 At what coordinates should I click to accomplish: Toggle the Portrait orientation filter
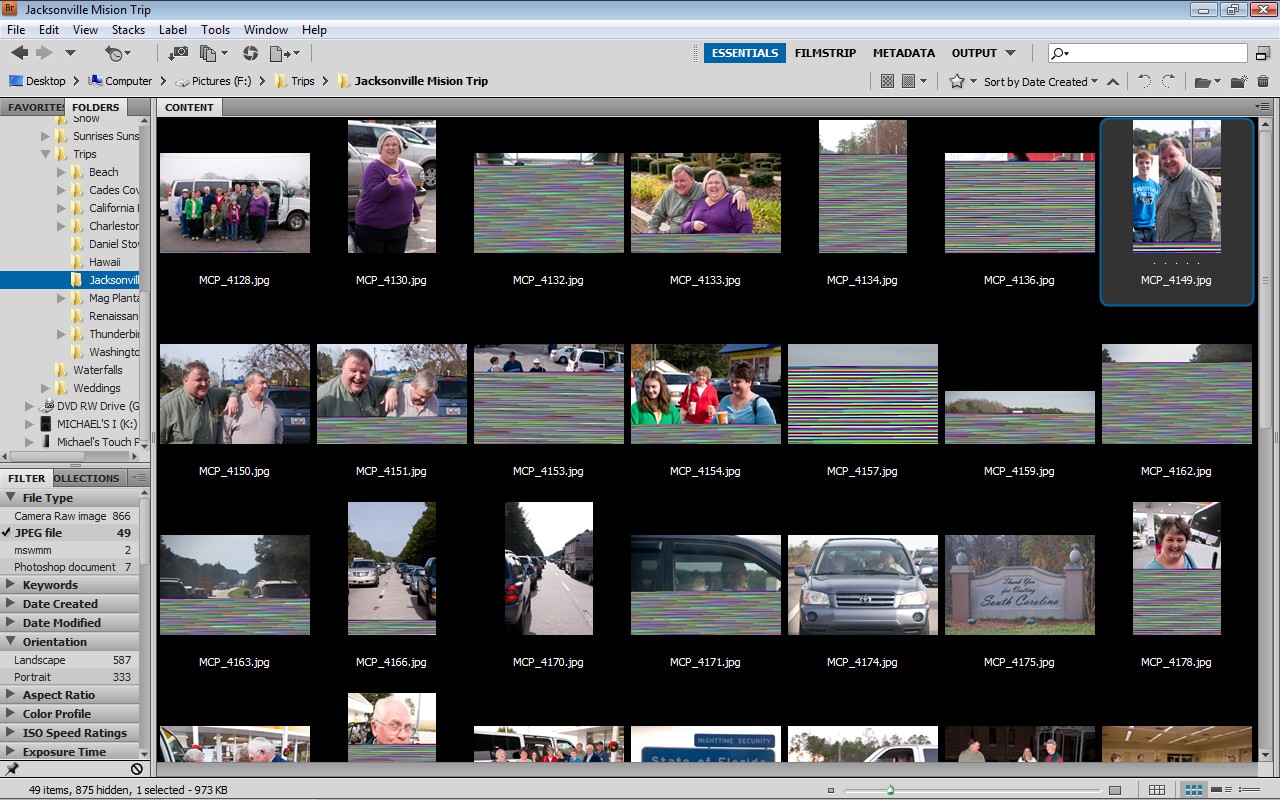68,677
